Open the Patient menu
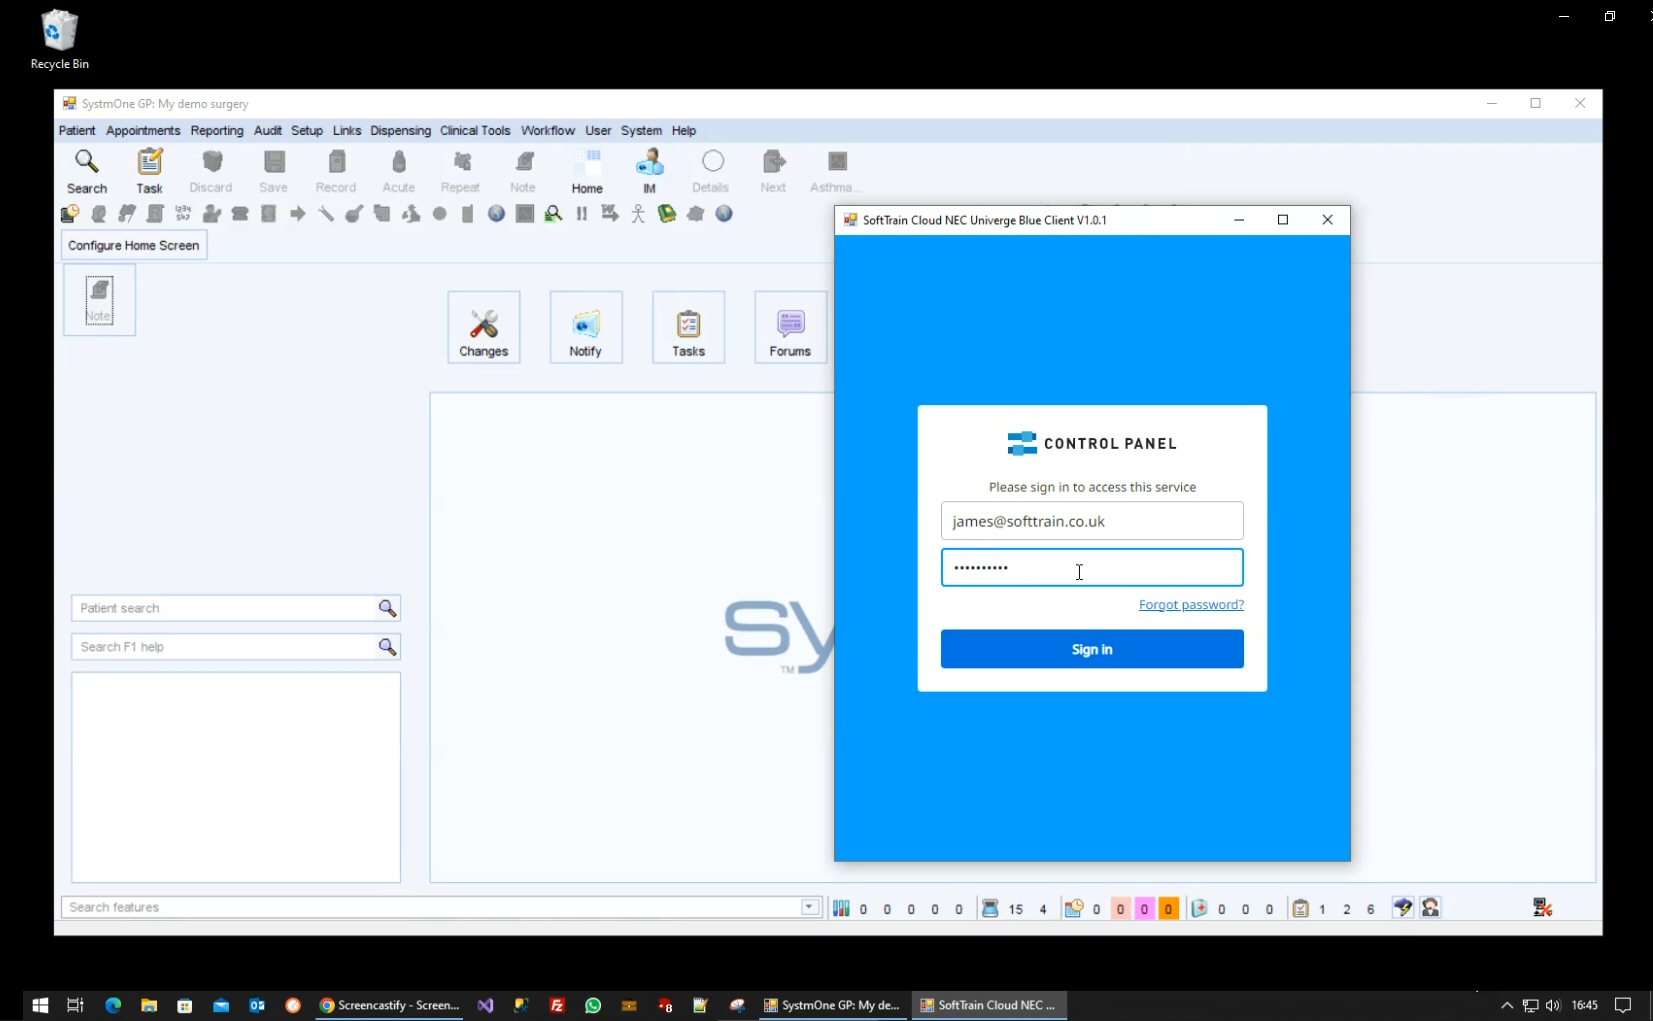Image resolution: width=1653 pixels, height=1021 pixels. click(x=77, y=131)
